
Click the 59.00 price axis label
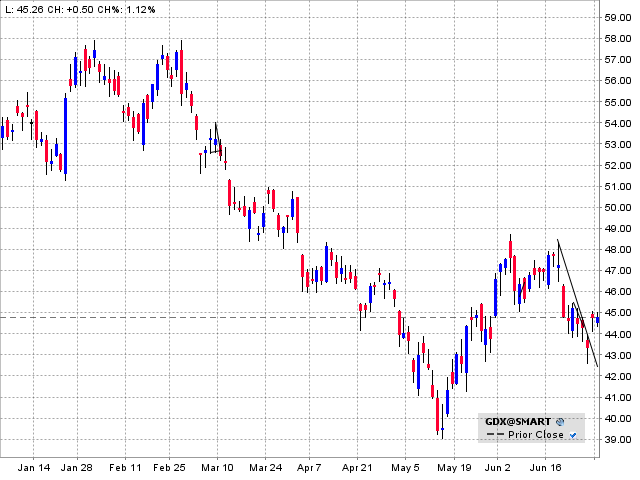pos(618,18)
